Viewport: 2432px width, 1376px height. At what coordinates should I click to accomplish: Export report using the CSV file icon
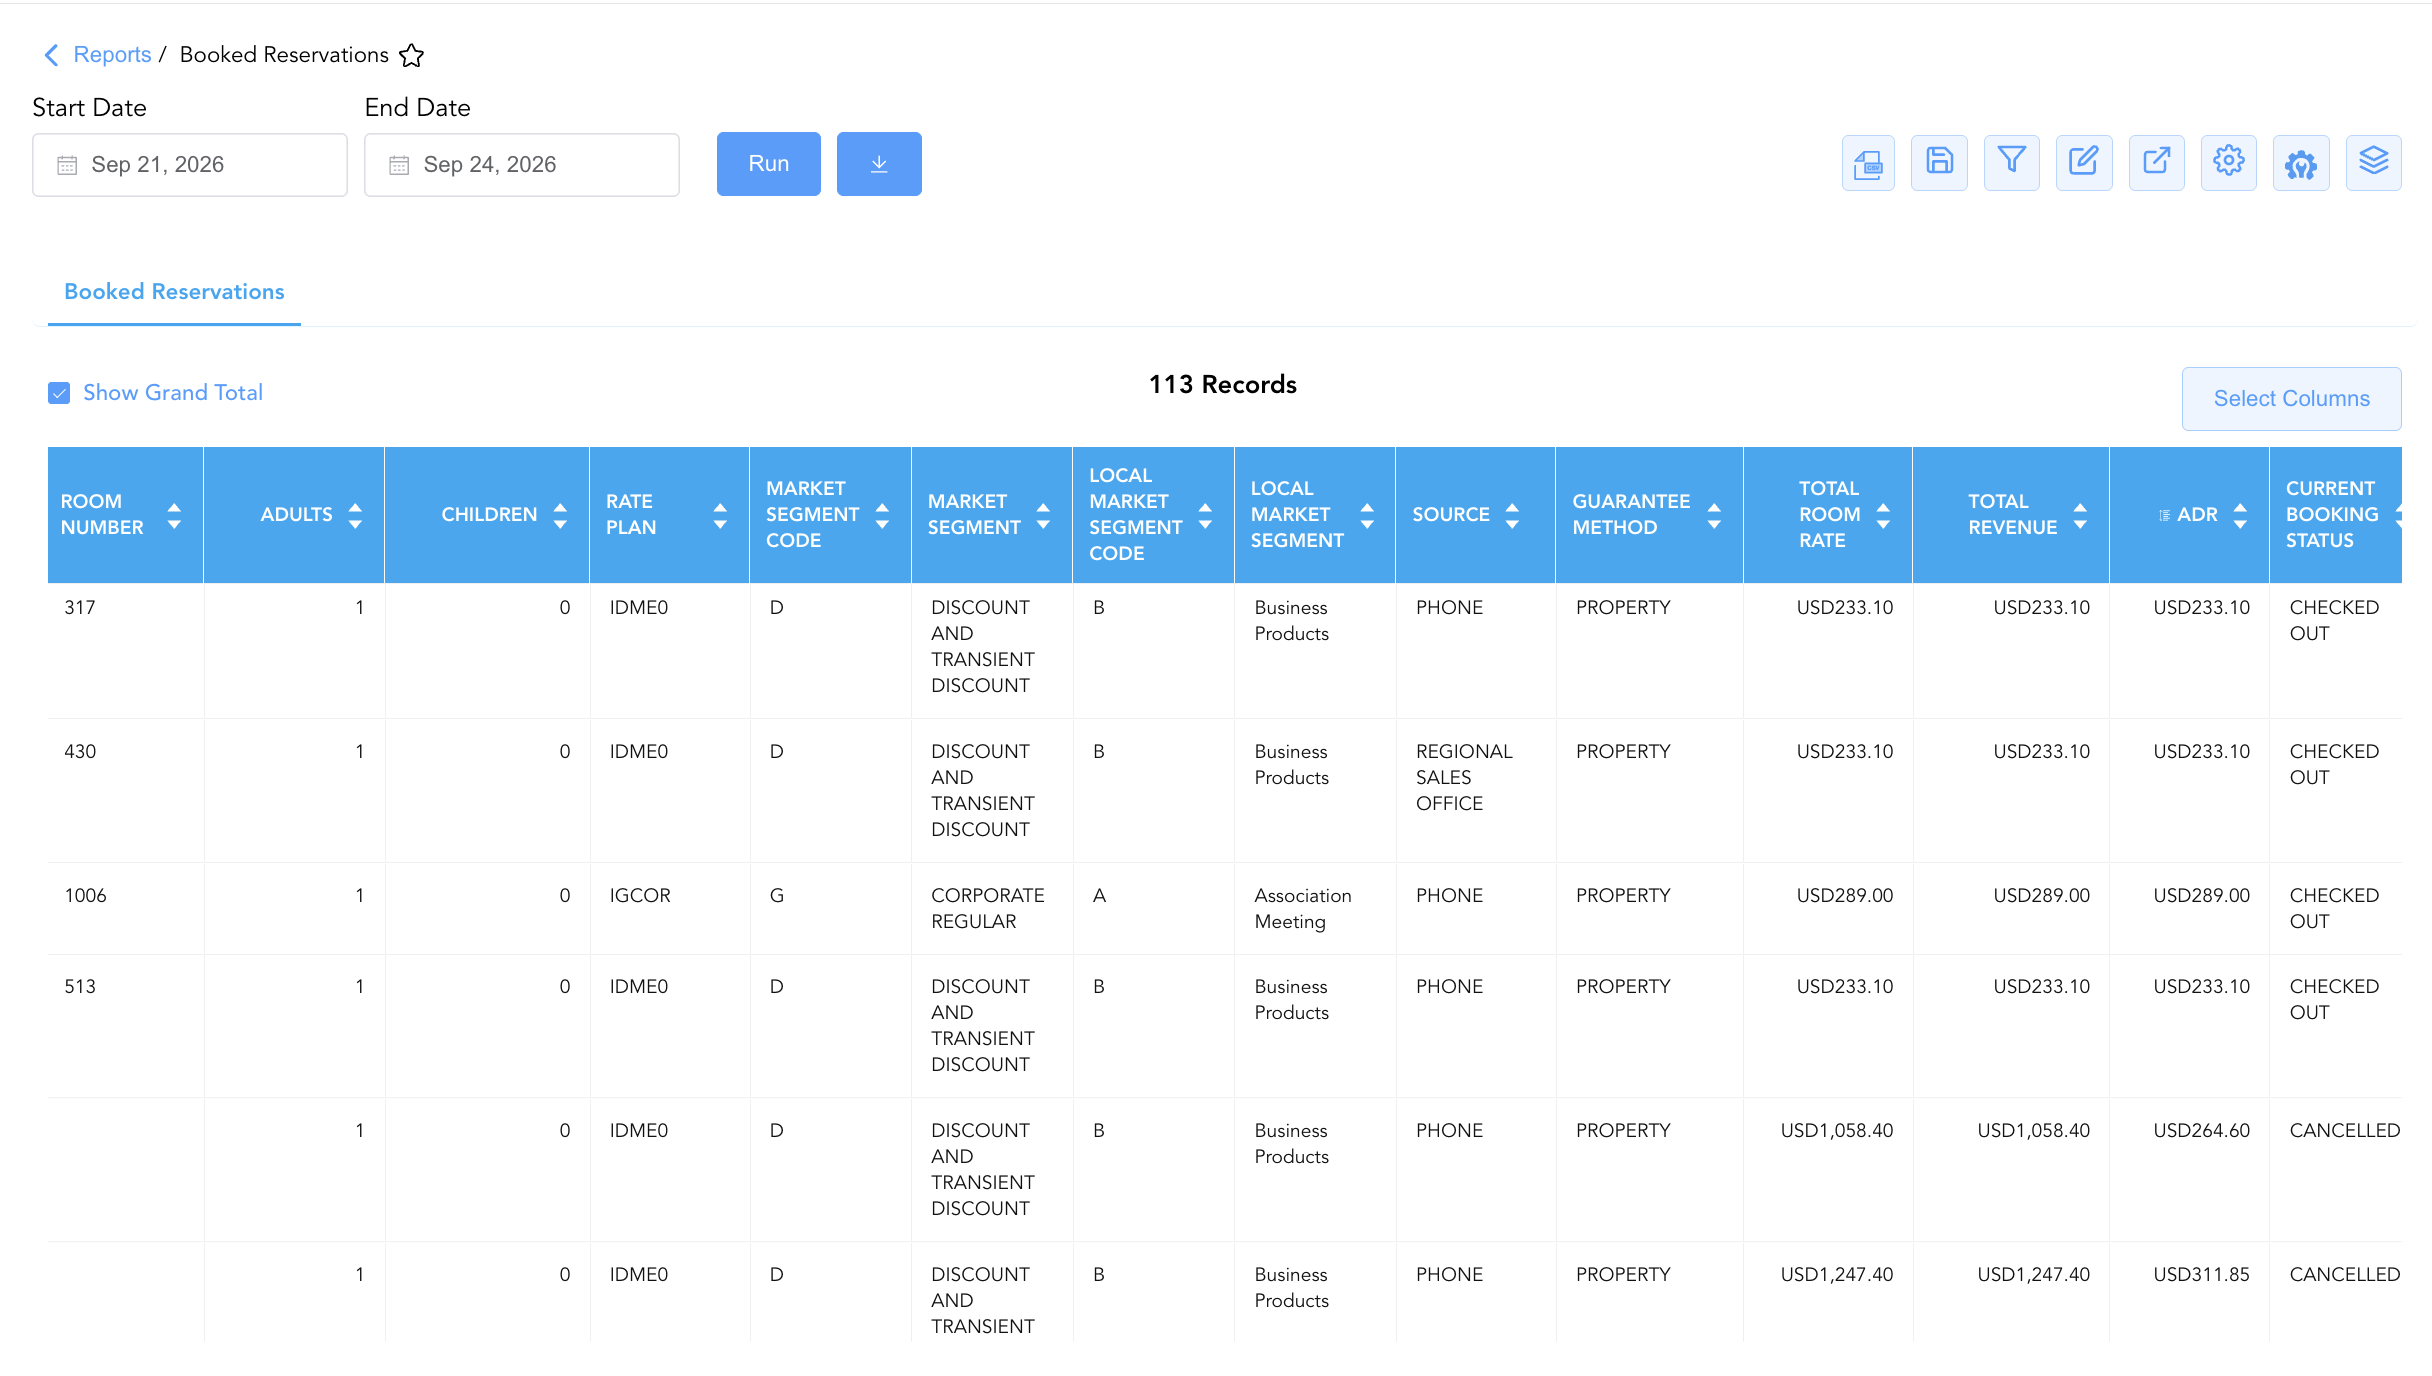click(x=1868, y=163)
